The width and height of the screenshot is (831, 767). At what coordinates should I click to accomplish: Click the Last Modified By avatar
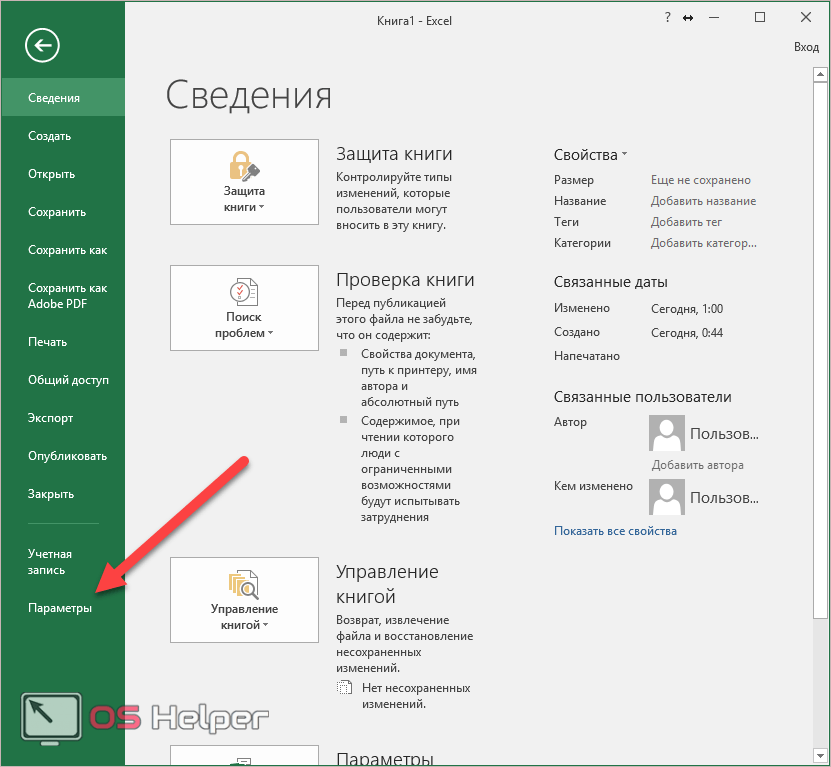[667, 497]
